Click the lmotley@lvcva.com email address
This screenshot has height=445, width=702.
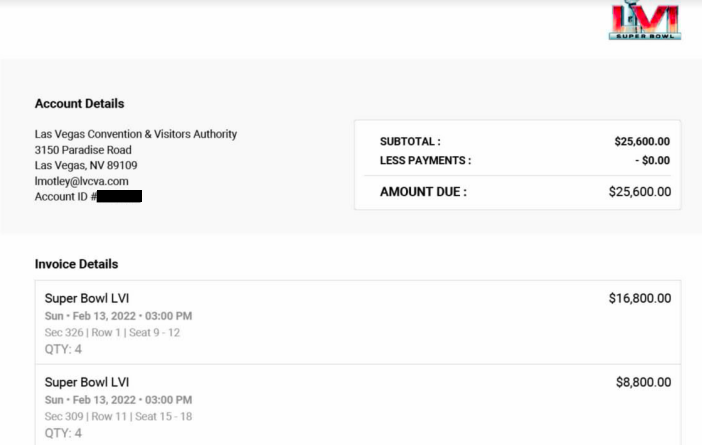82,181
